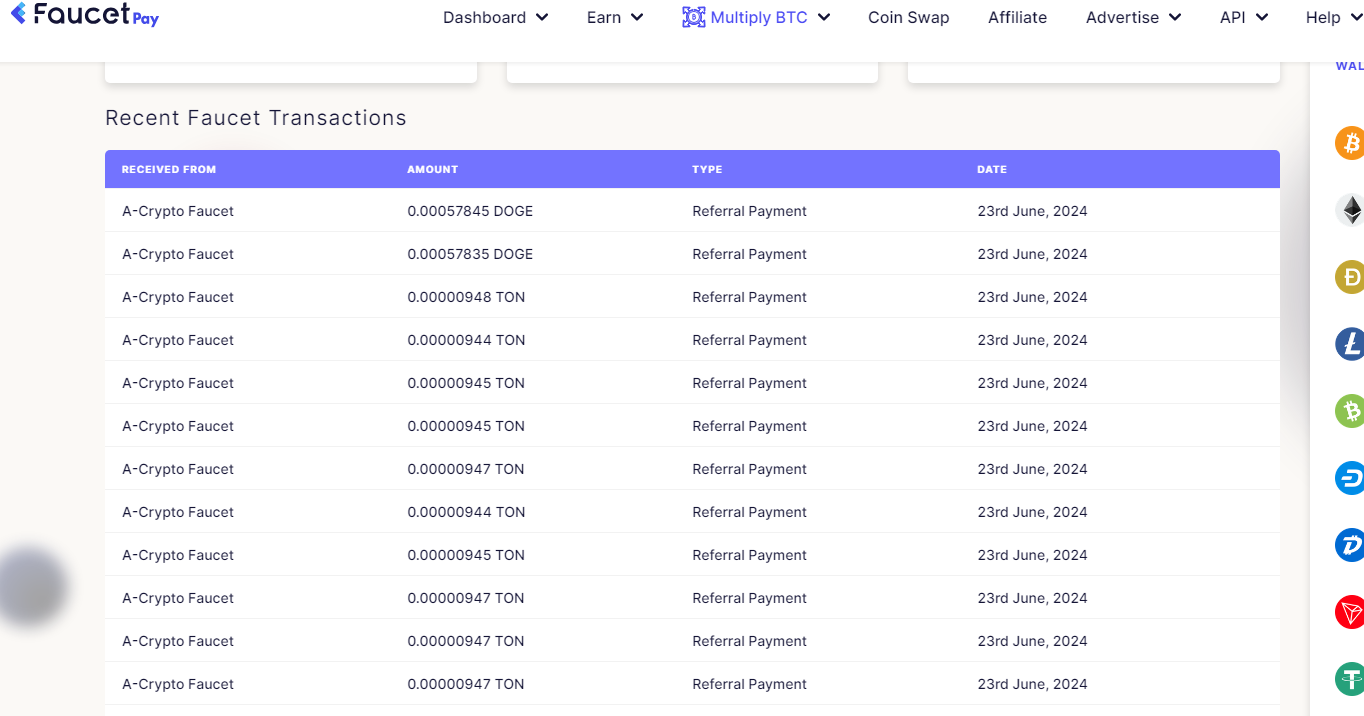
Task: Select the green Bitcoin Cash icon
Action: (1350, 411)
